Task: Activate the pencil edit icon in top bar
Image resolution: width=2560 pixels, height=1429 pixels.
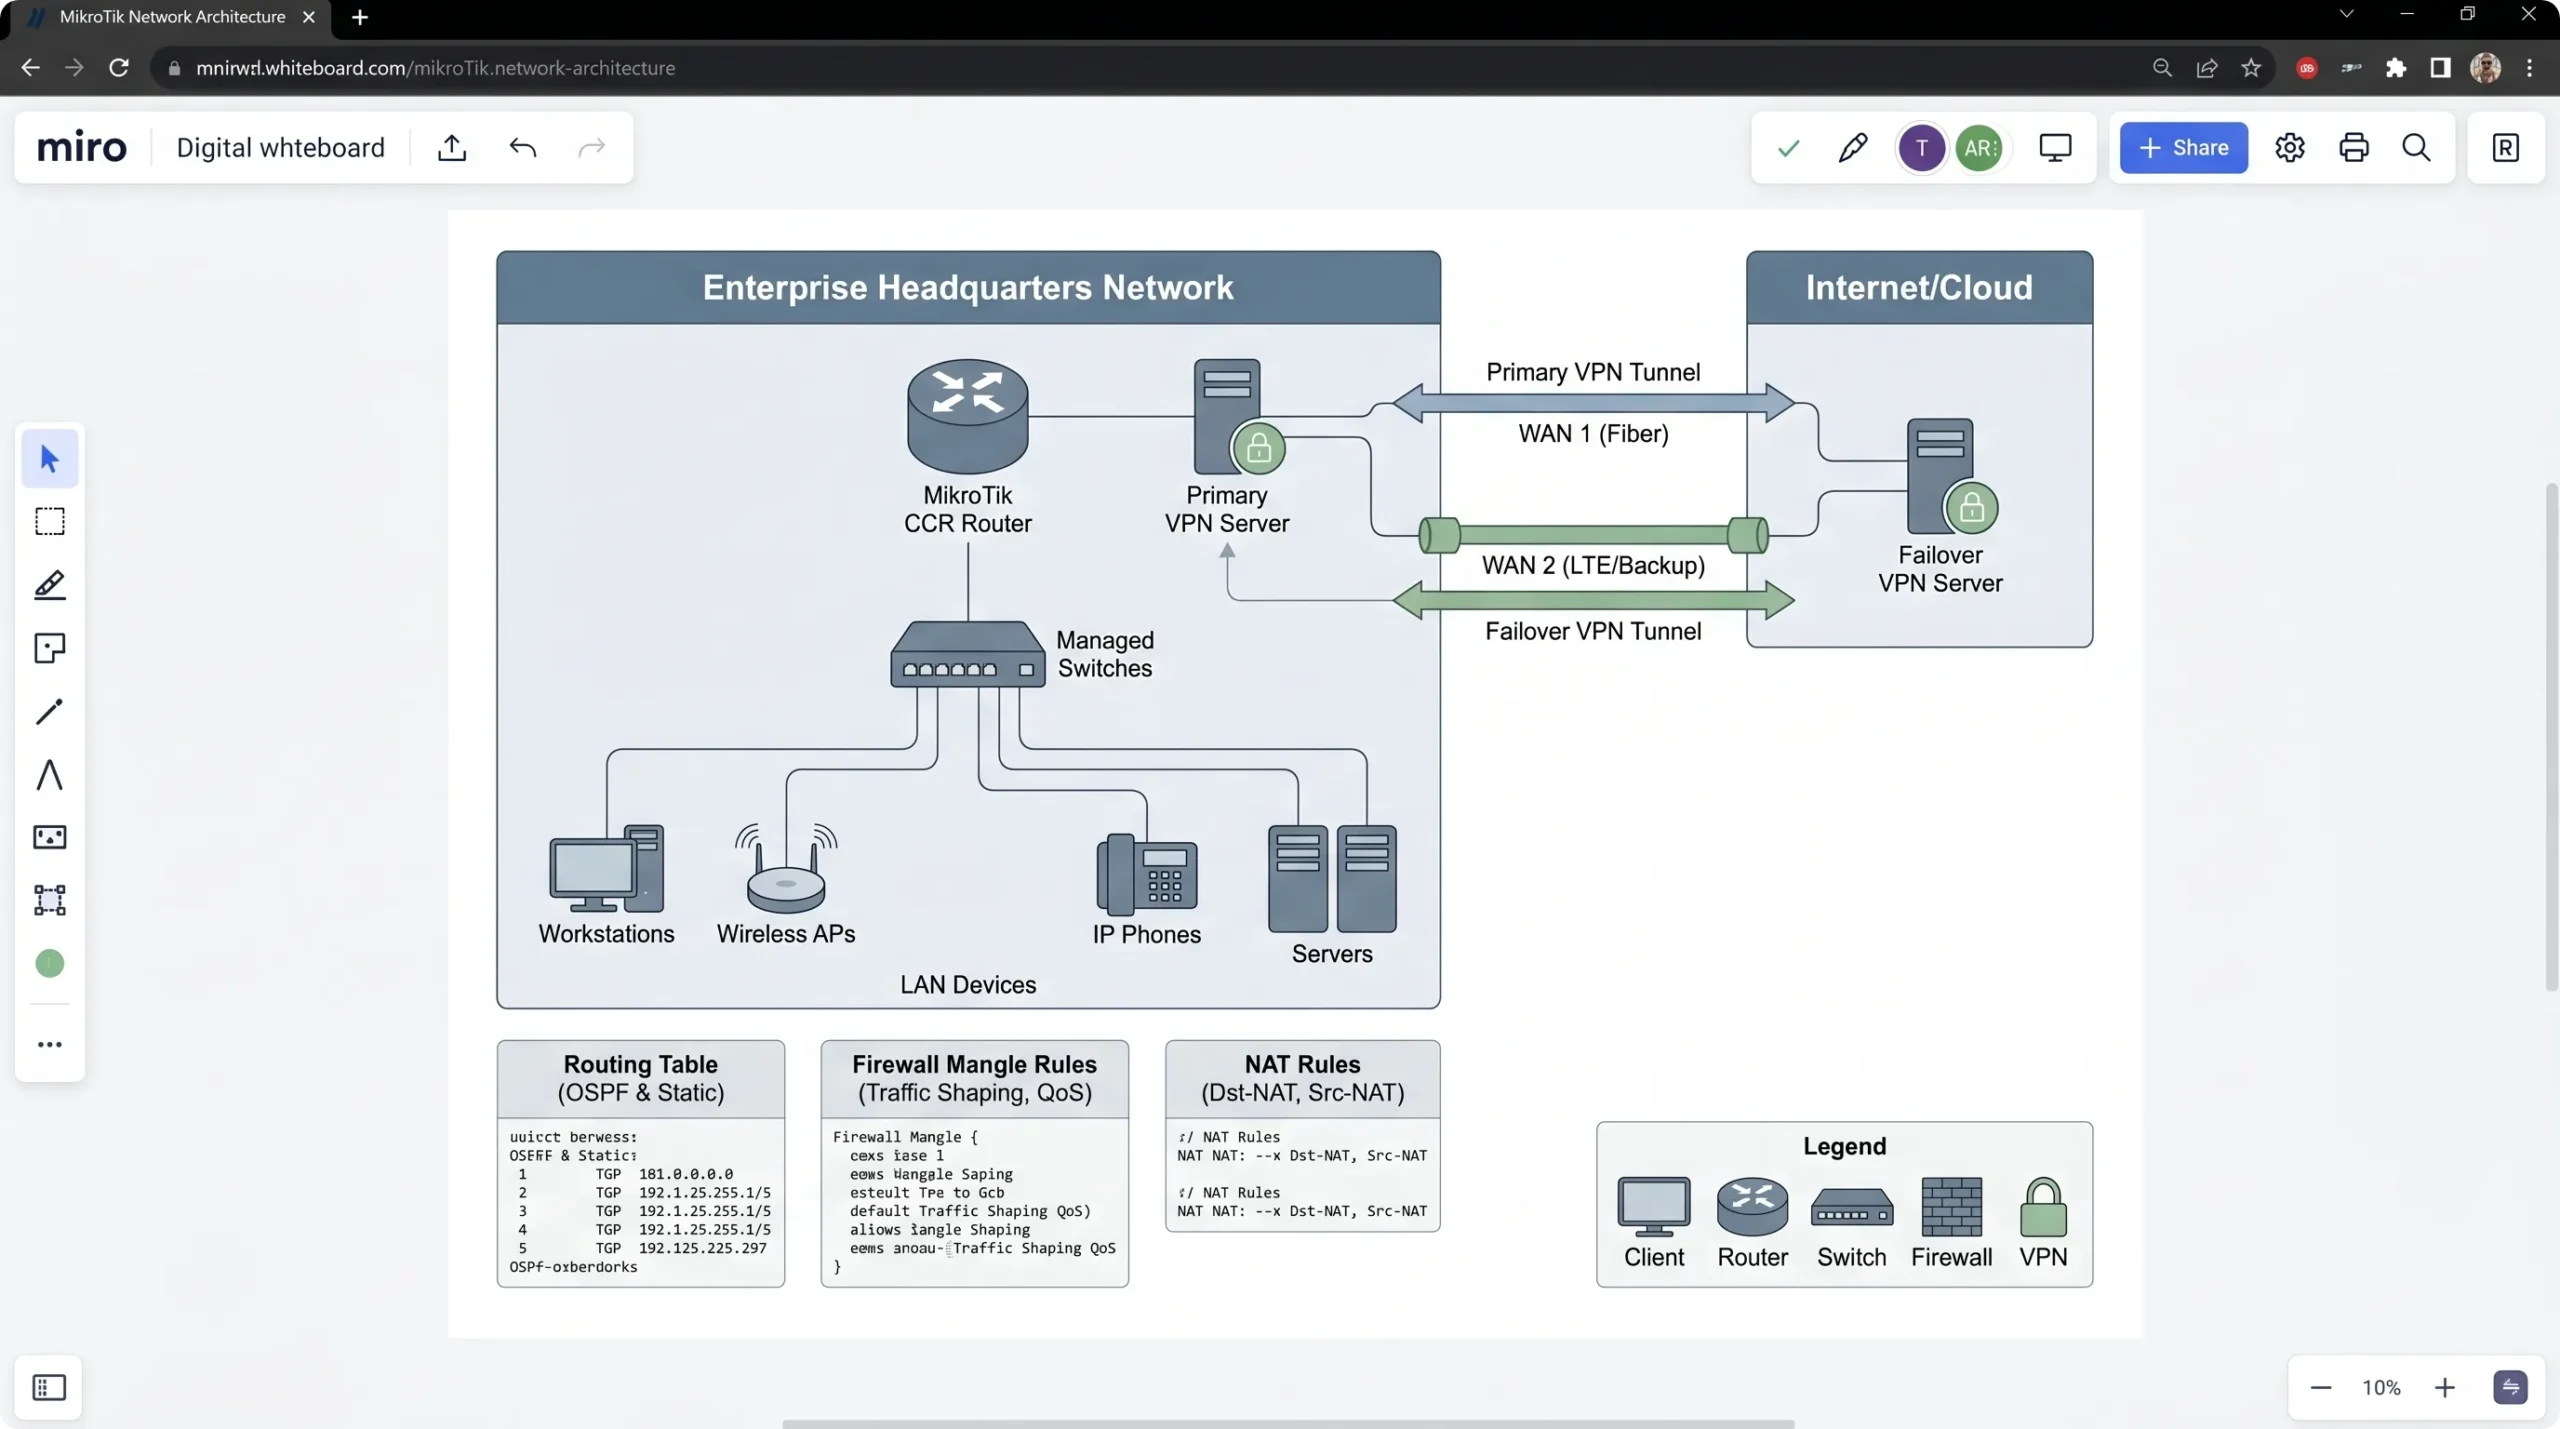Action: tap(1852, 148)
